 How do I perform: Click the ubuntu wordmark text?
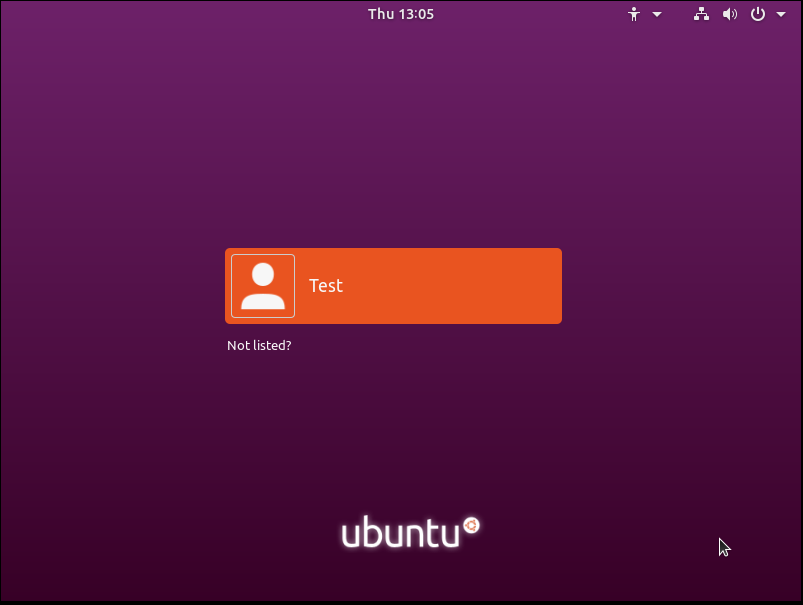coord(400,534)
